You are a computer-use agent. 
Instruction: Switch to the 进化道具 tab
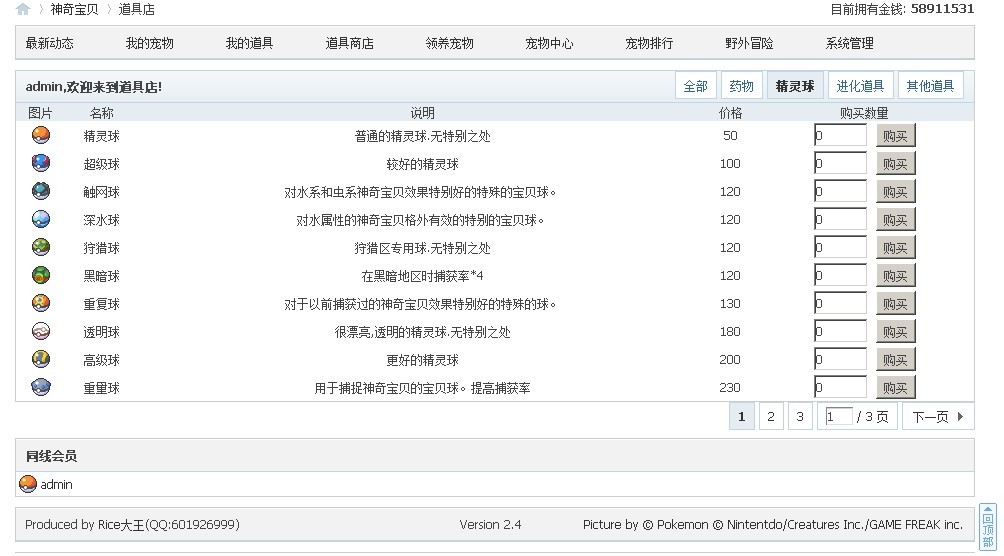pyautogui.click(x=860, y=86)
